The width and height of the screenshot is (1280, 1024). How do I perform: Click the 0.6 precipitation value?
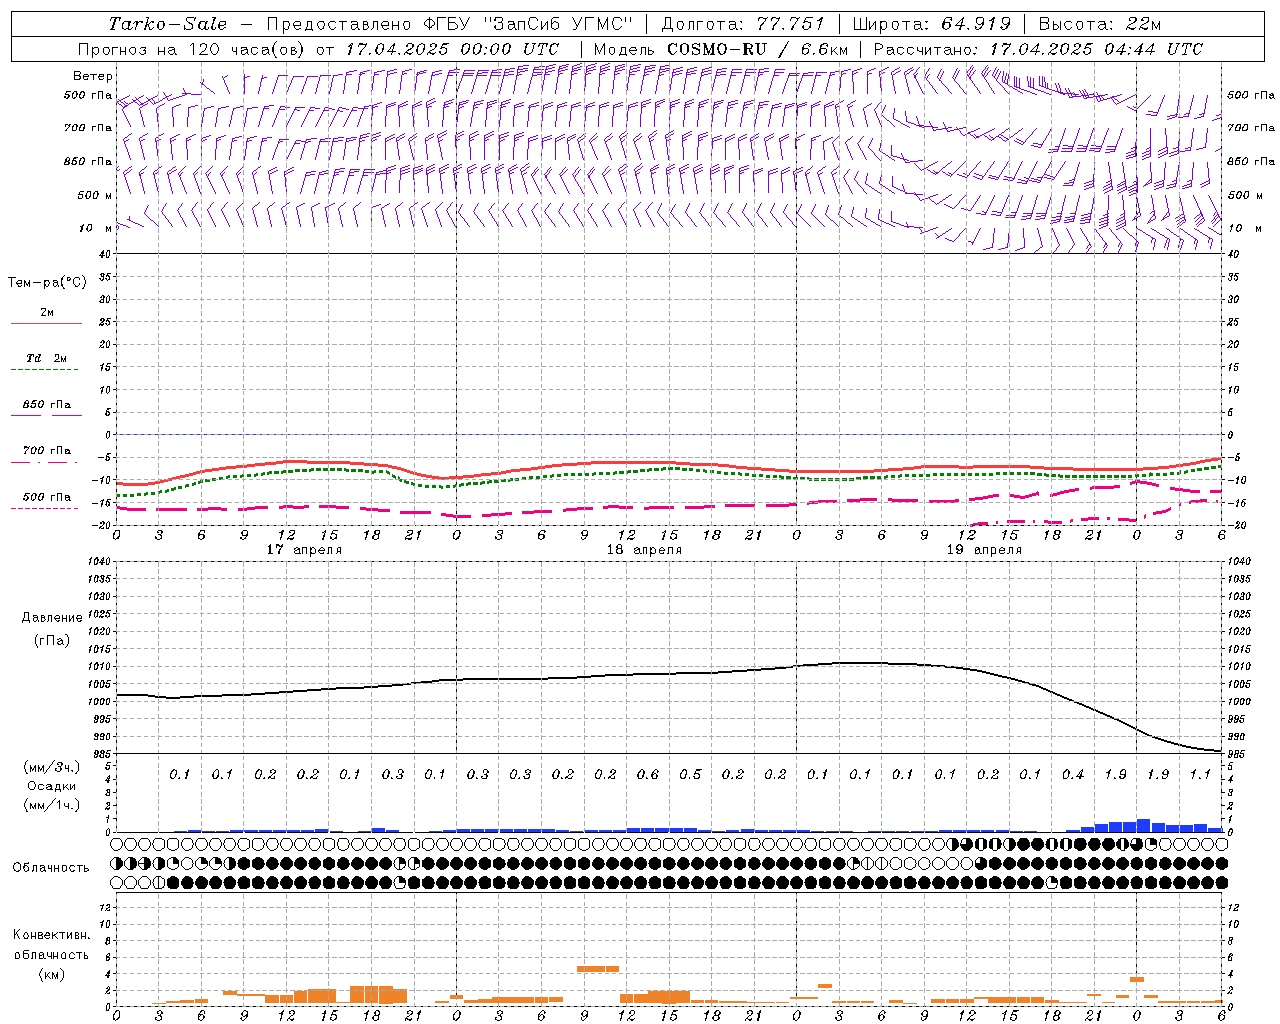click(648, 774)
